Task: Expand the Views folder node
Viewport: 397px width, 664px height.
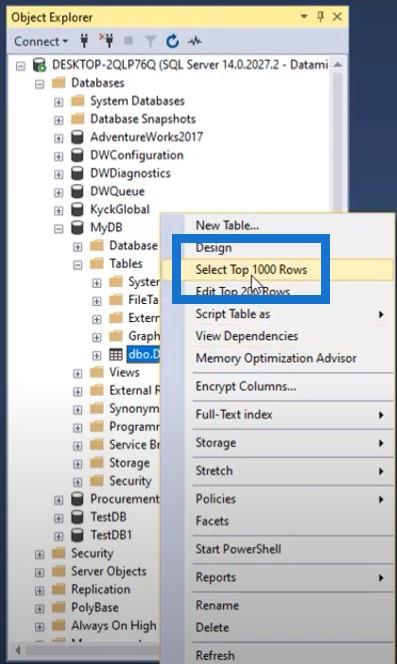Action: (x=78, y=374)
